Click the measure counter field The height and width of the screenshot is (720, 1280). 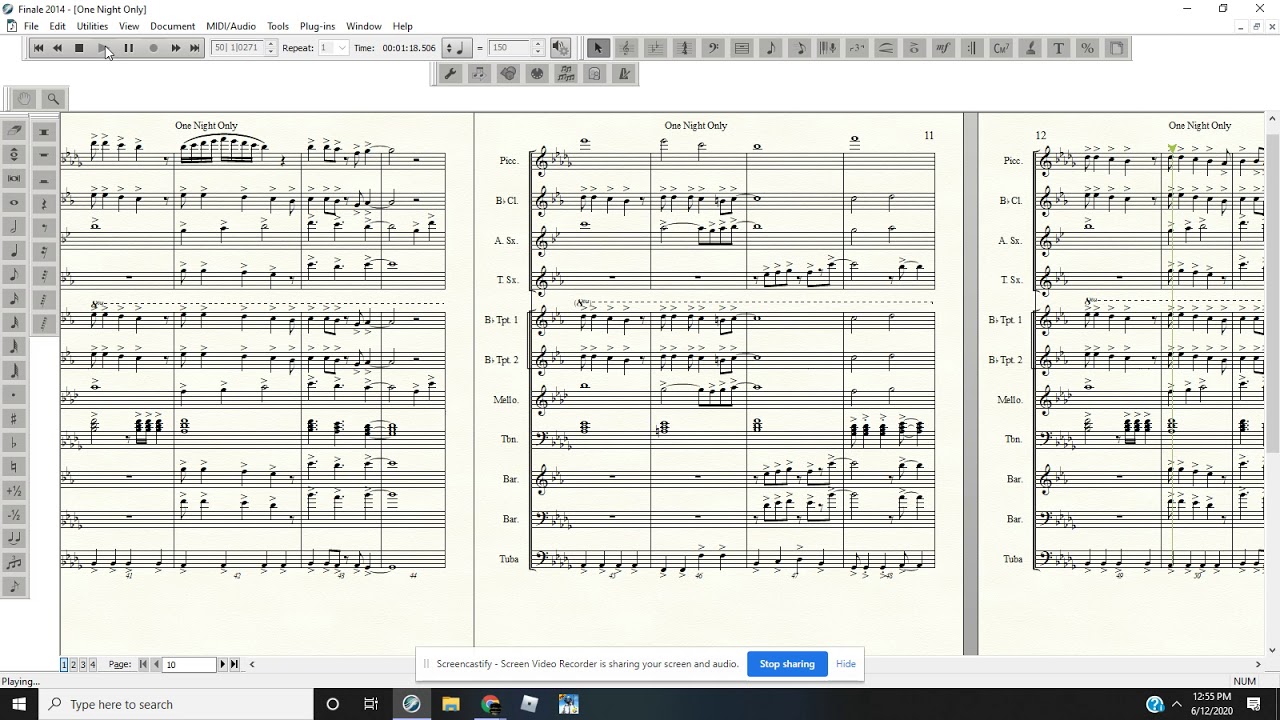237,48
